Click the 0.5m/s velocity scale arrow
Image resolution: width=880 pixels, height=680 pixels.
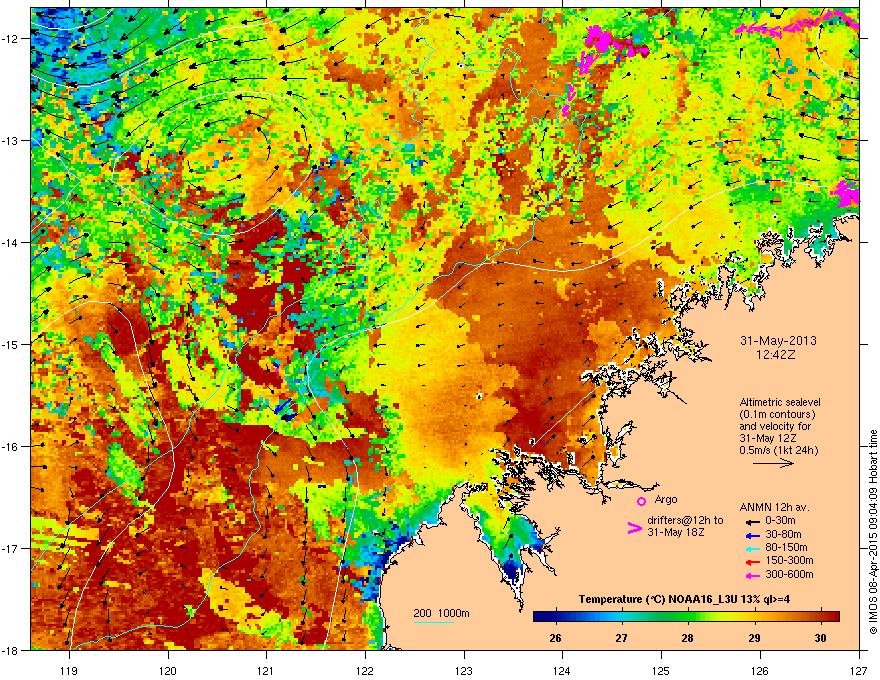click(773, 463)
